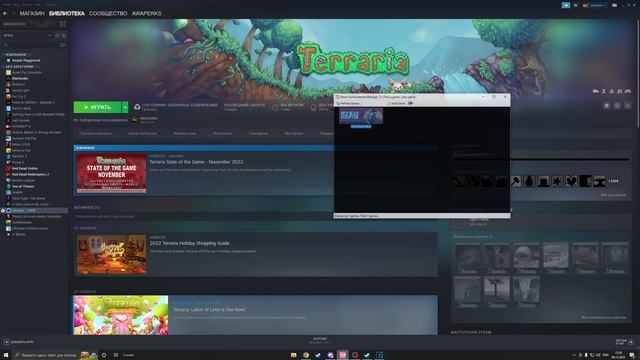This screenshot has width=640, height=360.
Task: Select A Story About My Uncle
Action: tap(30, 204)
